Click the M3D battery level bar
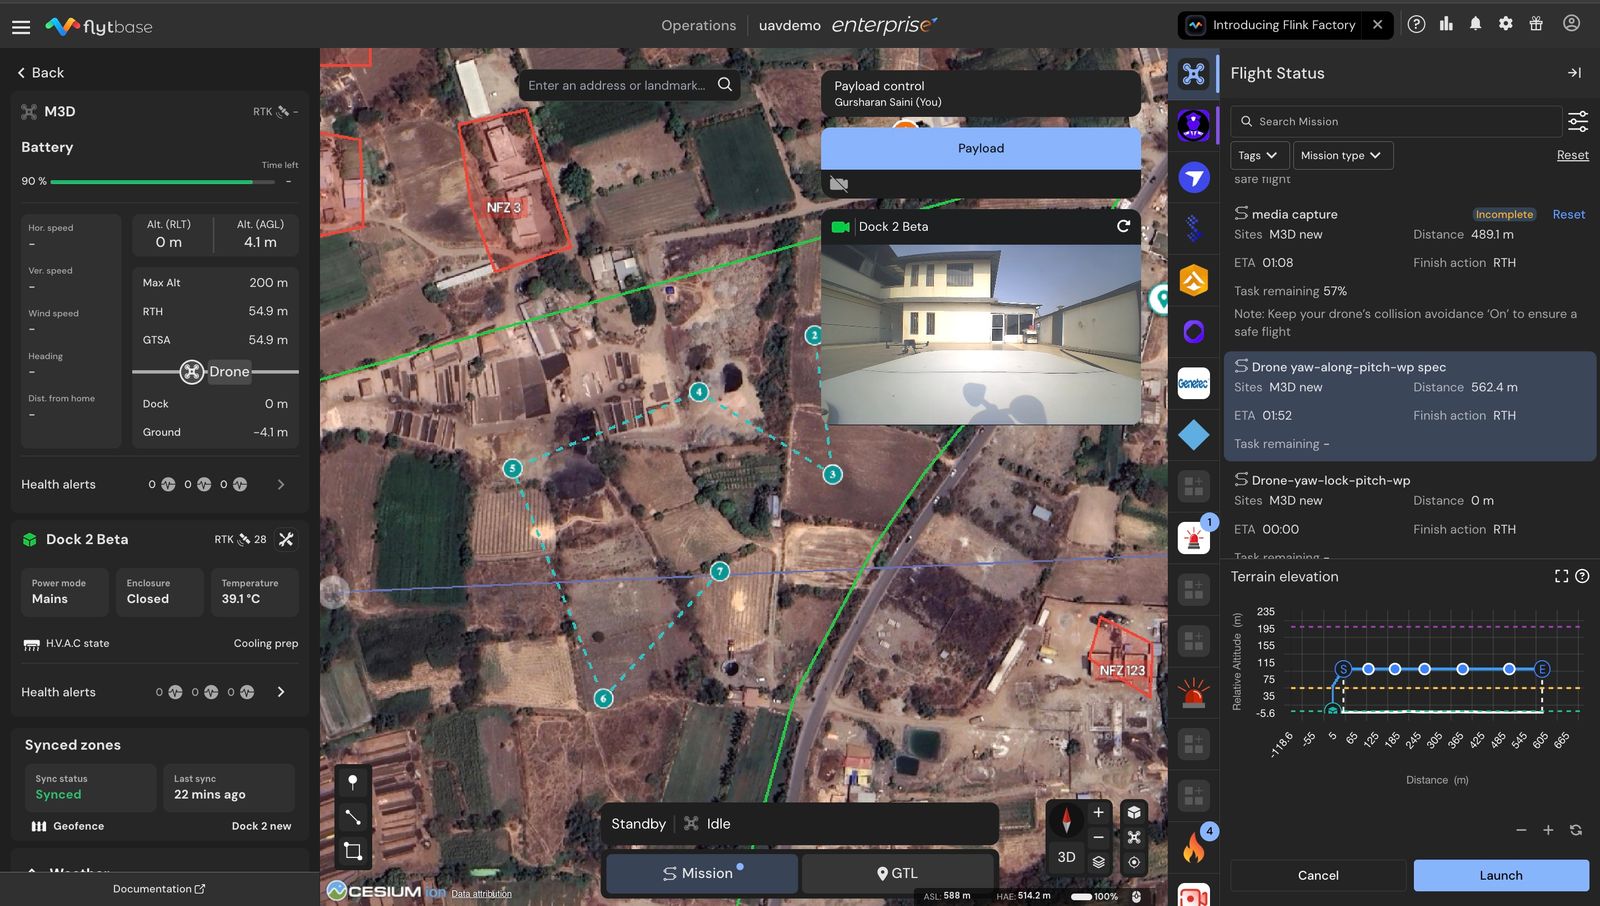 coord(162,182)
